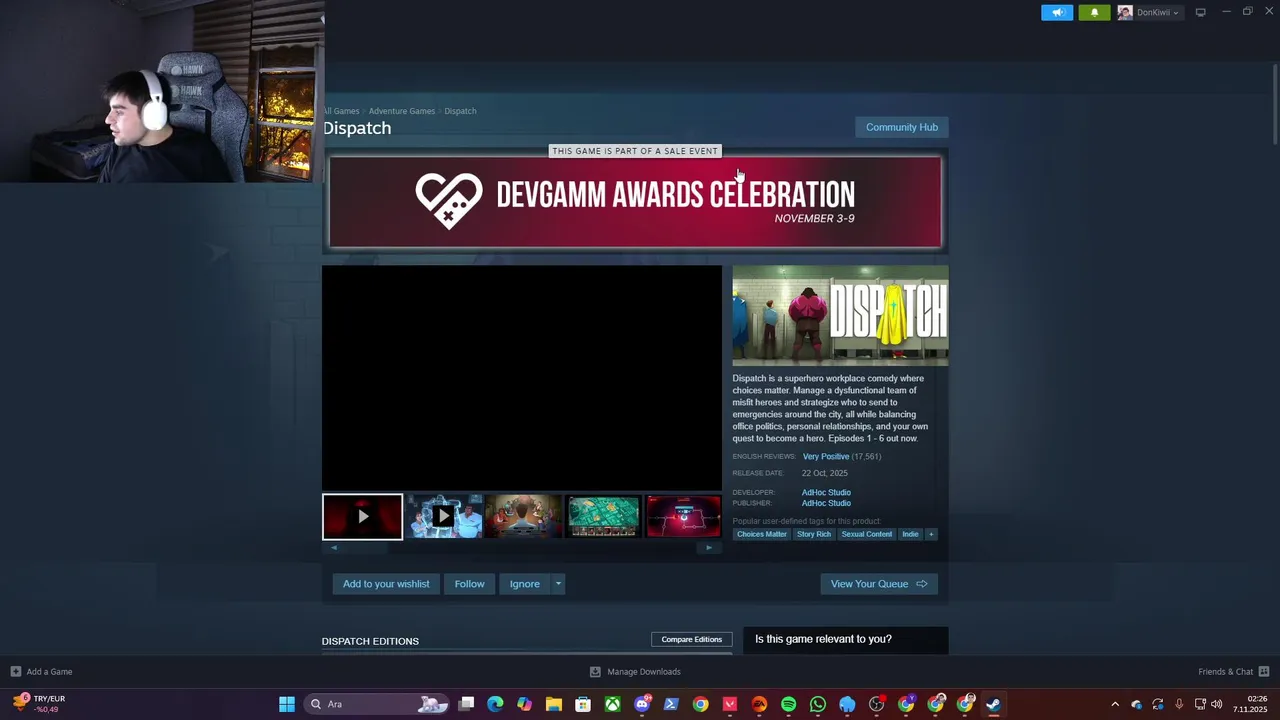The height and width of the screenshot is (720, 1280).
Task: Click the plus button to add tags
Action: click(x=931, y=534)
